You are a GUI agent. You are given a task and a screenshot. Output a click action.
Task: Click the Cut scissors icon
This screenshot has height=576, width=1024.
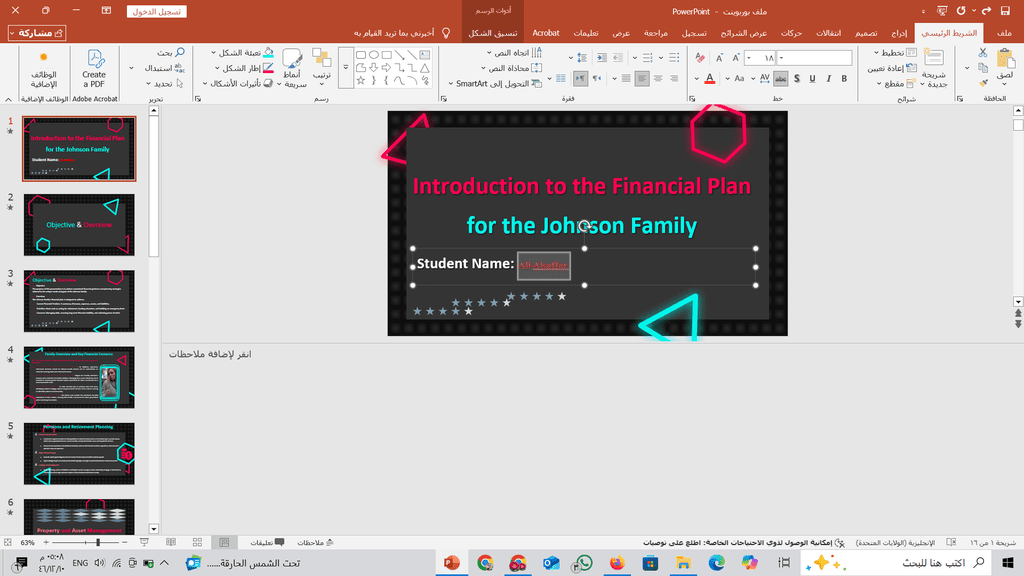click(983, 52)
